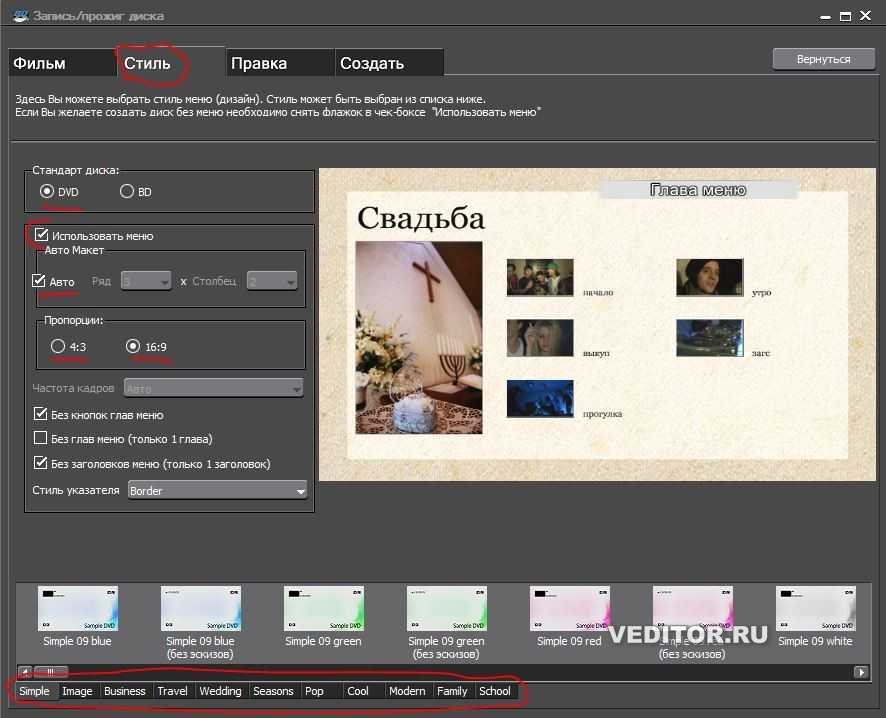Toggle 'Без глав меню (только 1 глава)' checkbox
886x718 pixels.
click(41, 439)
